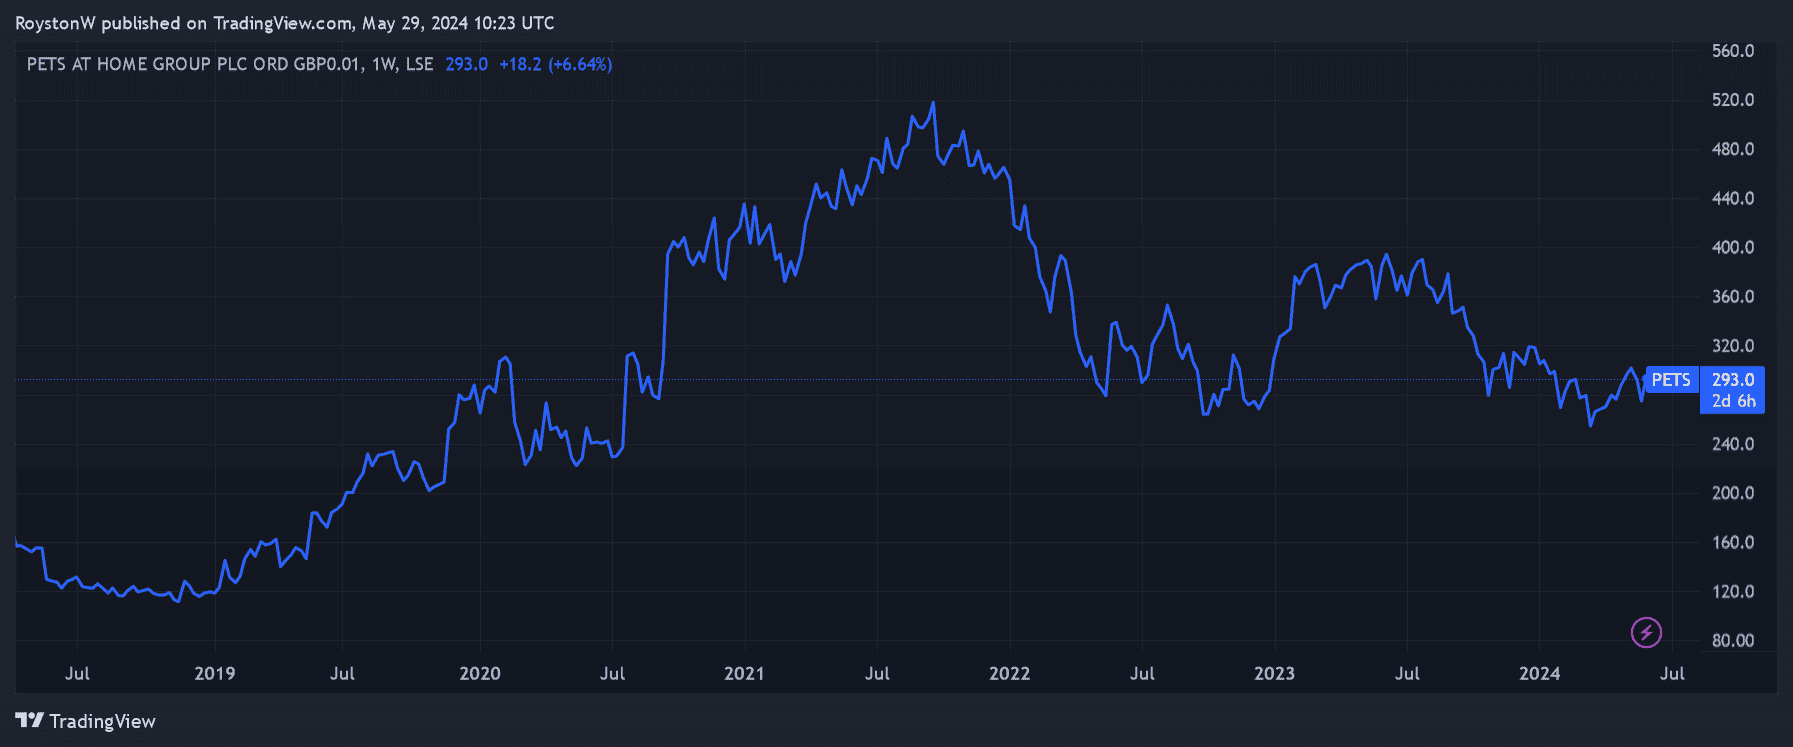The image size is (1793, 747).
Task: Click the 2021 label on time axis
Action: 744,673
